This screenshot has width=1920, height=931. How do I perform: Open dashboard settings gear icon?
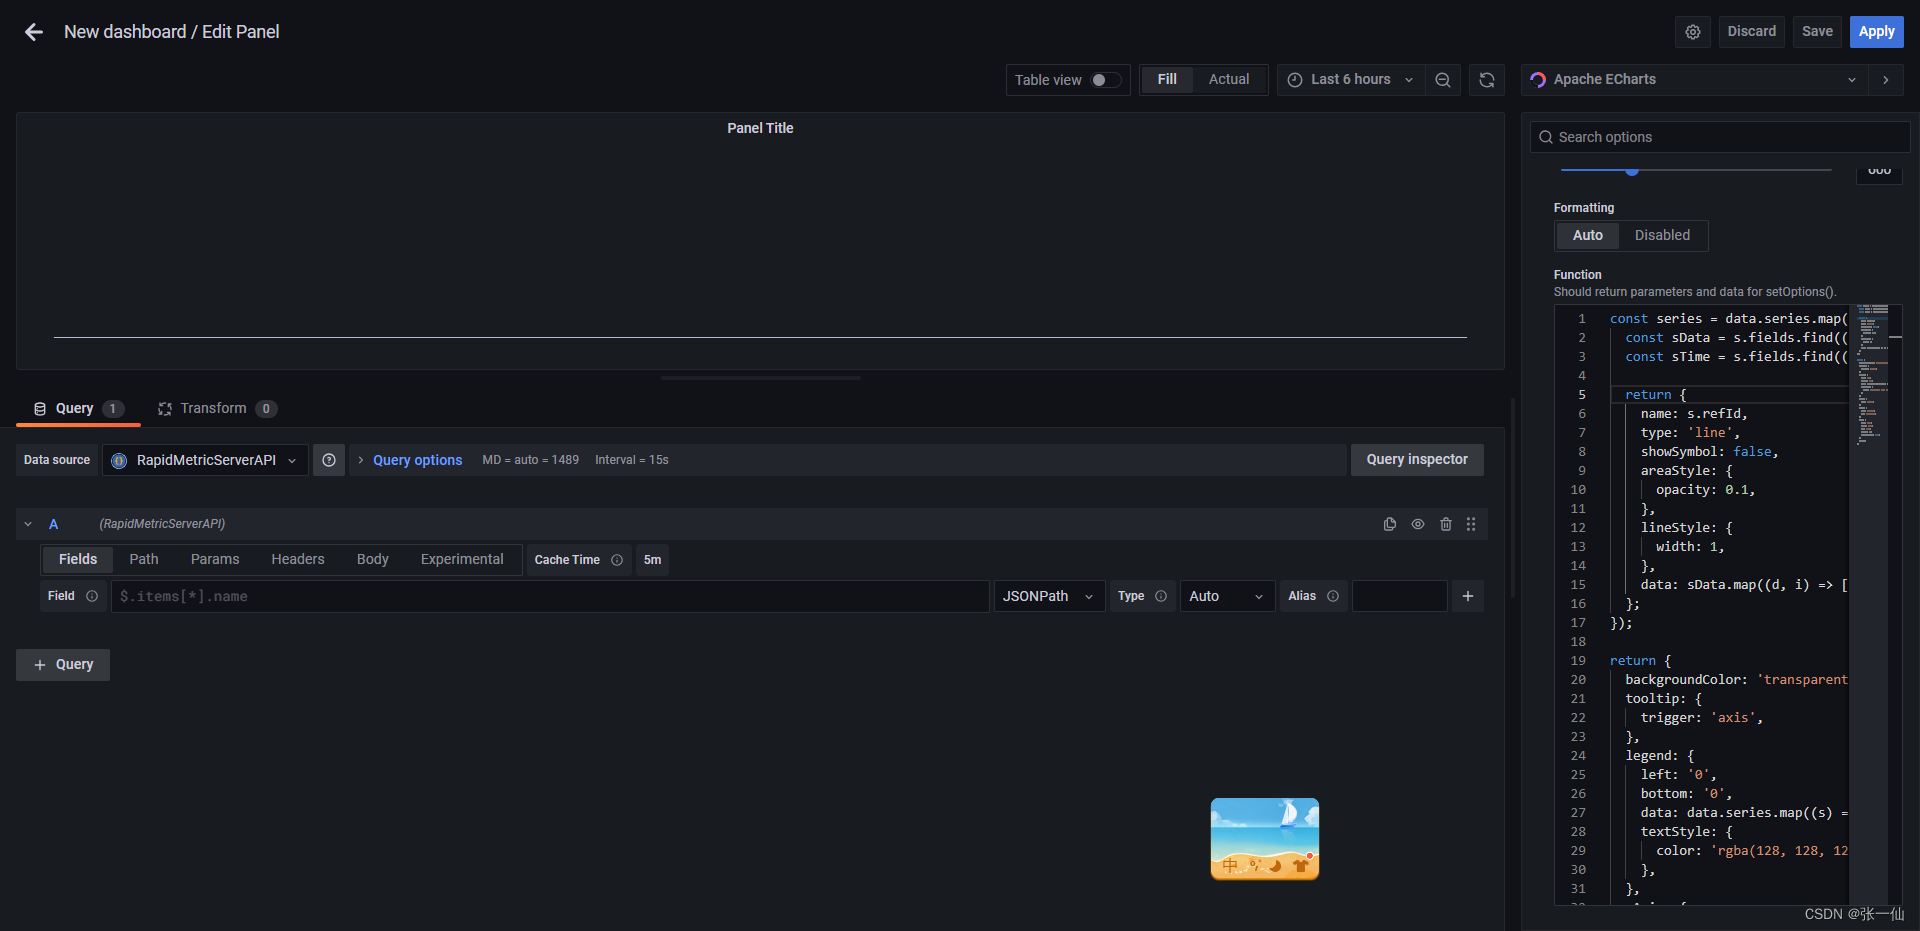click(1692, 31)
